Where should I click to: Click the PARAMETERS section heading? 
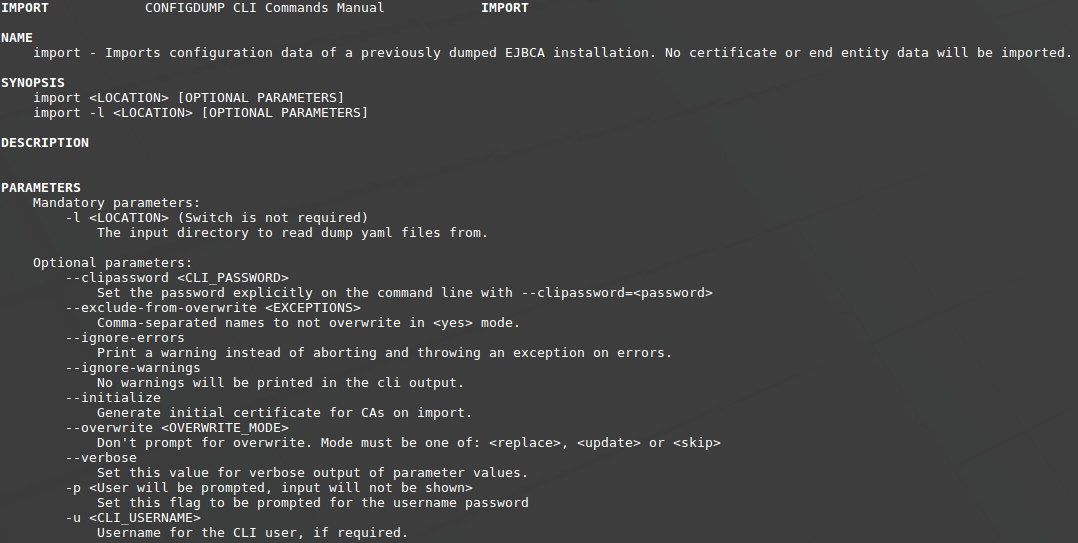click(41, 188)
